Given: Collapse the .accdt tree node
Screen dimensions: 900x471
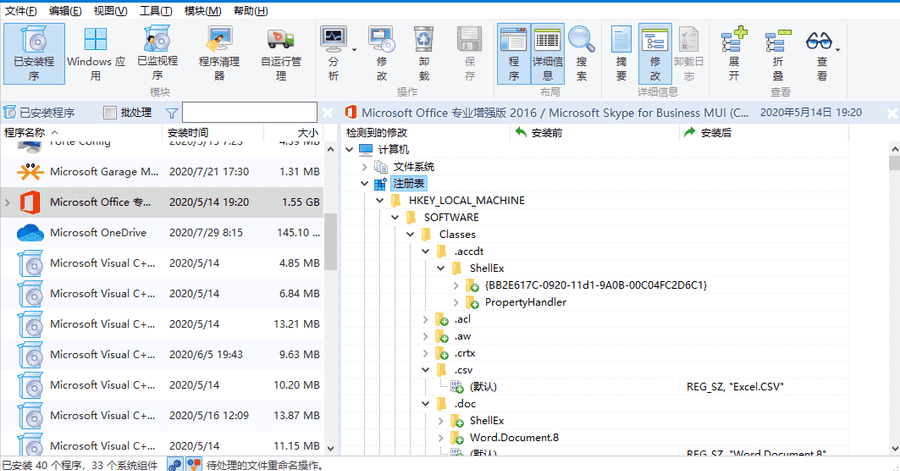Looking at the screenshot, I should [x=425, y=251].
